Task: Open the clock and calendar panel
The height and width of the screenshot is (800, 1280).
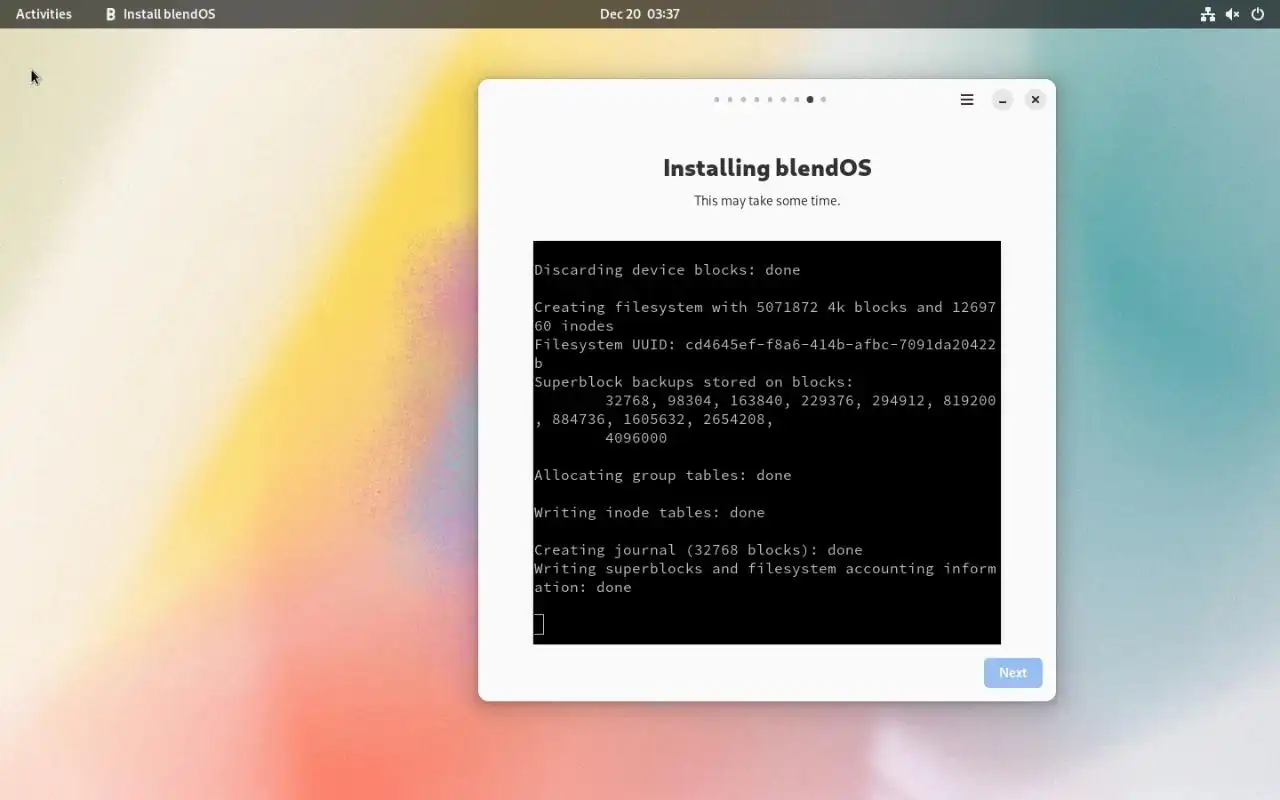Action: [640, 14]
